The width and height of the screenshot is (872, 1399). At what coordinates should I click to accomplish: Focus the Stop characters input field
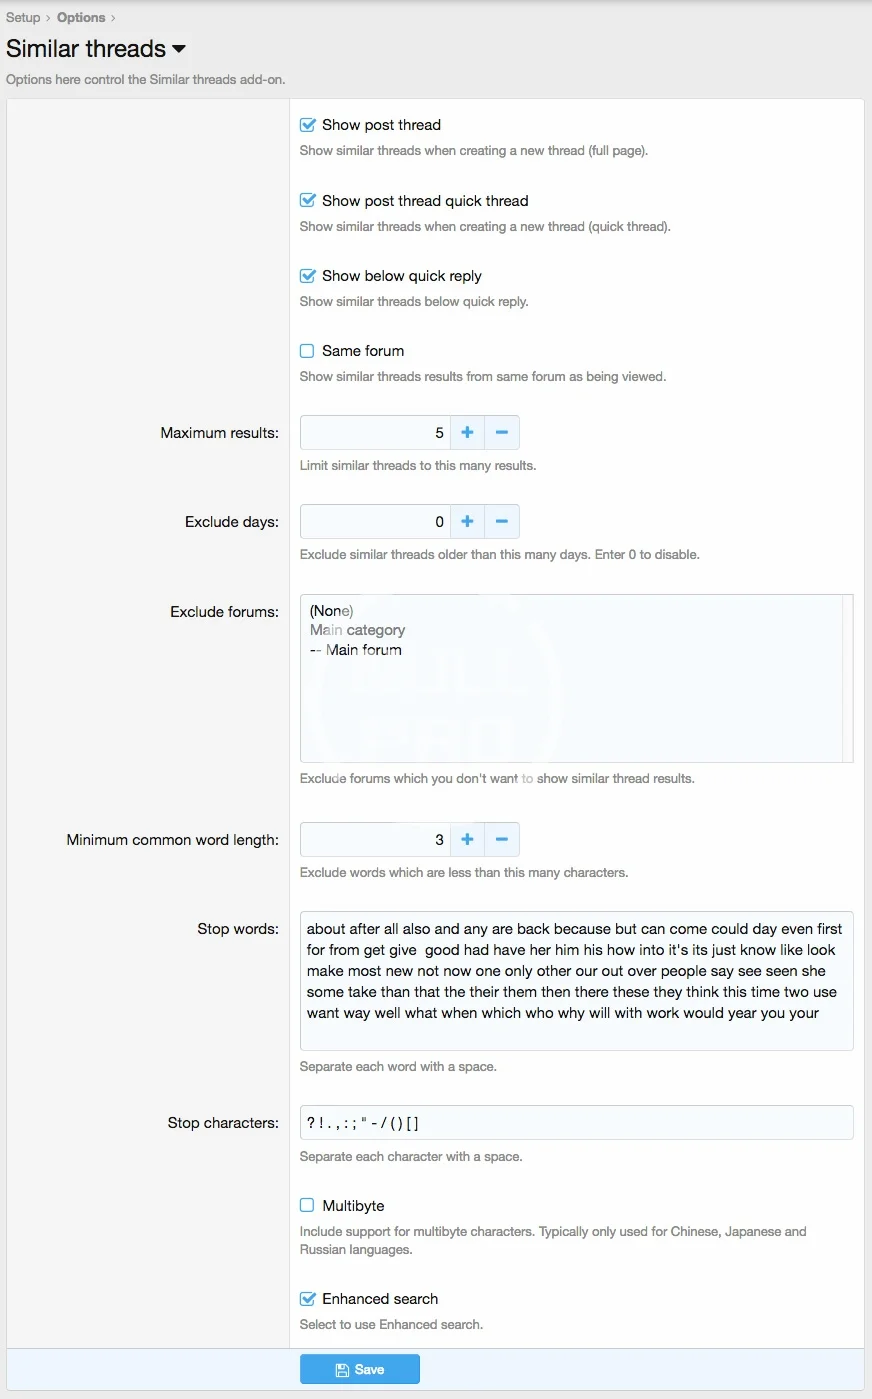click(576, 1123)
